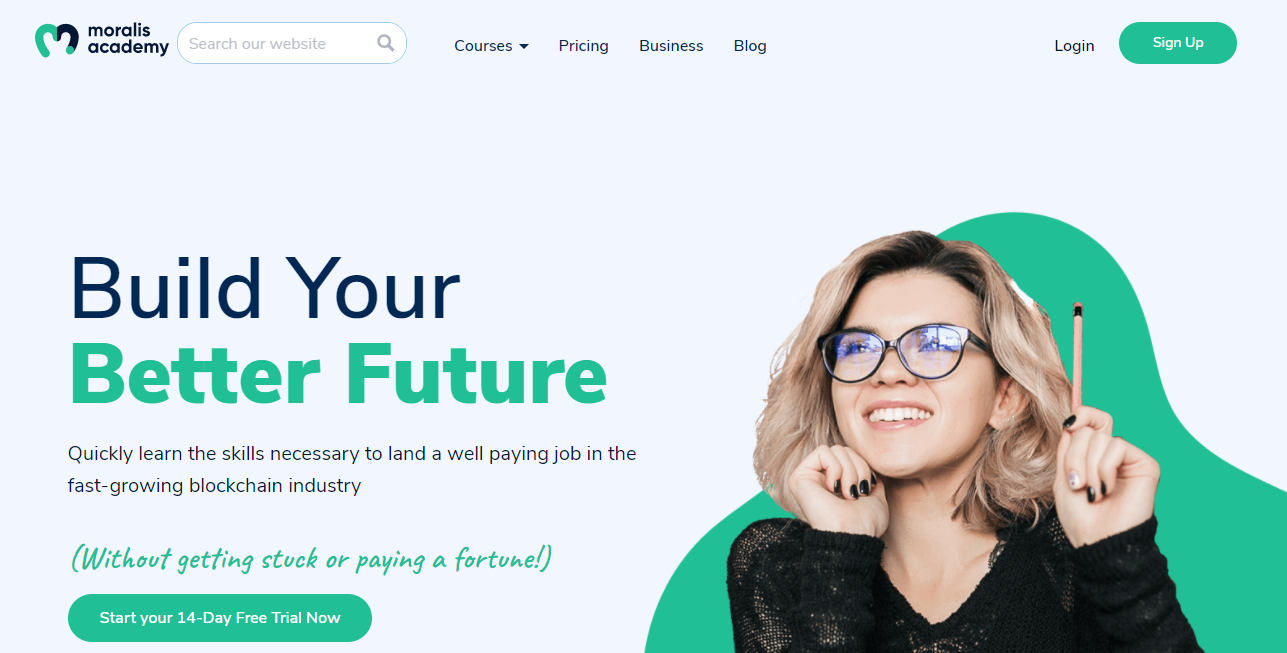Click the 'Build Your' headline
This screenshot has height=653, width=1287.
click(x=265, y=289)
